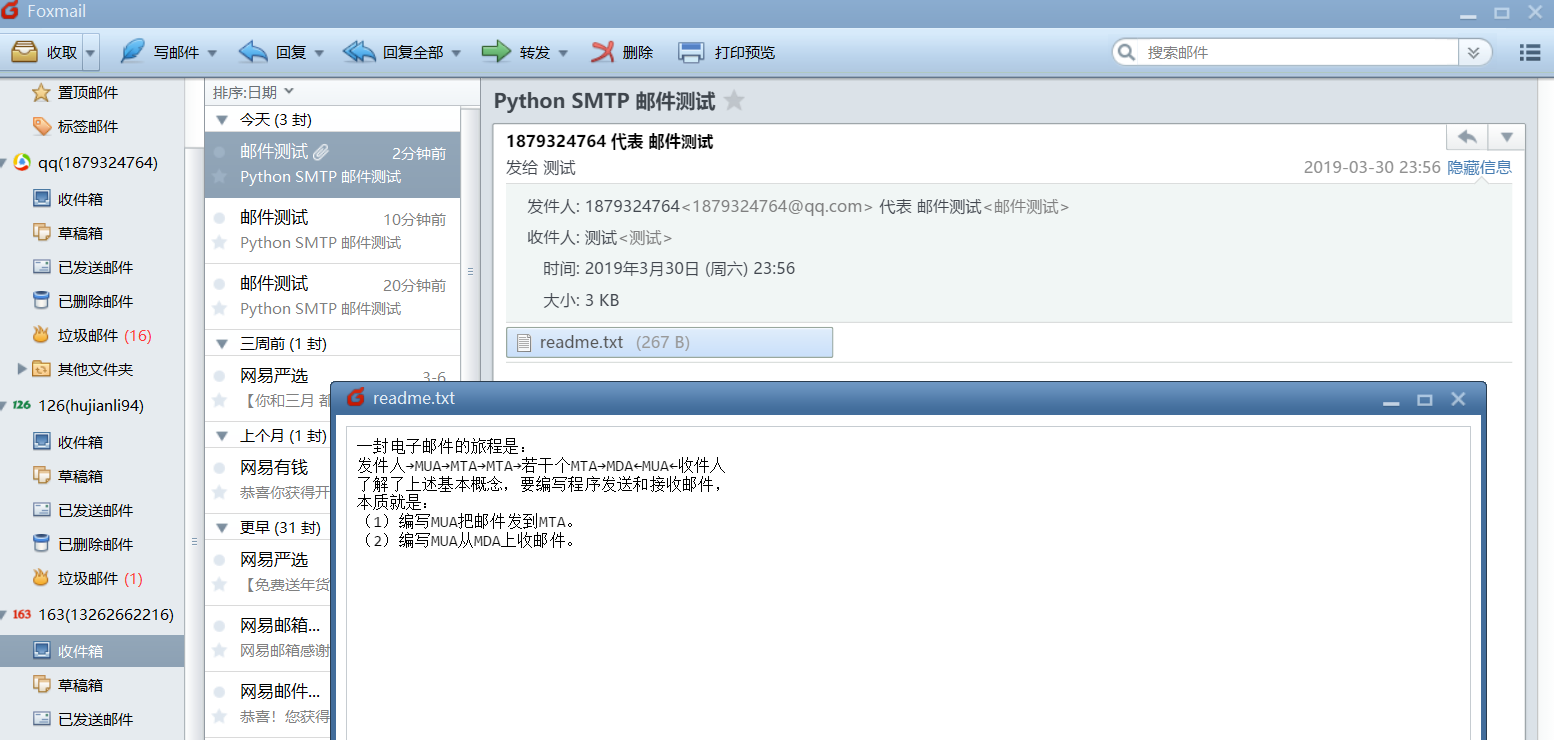The height and width of the screenshot is (740, 1554).
Task: Open the 网易邮箱... mail in list
Action: click(268, 637)
